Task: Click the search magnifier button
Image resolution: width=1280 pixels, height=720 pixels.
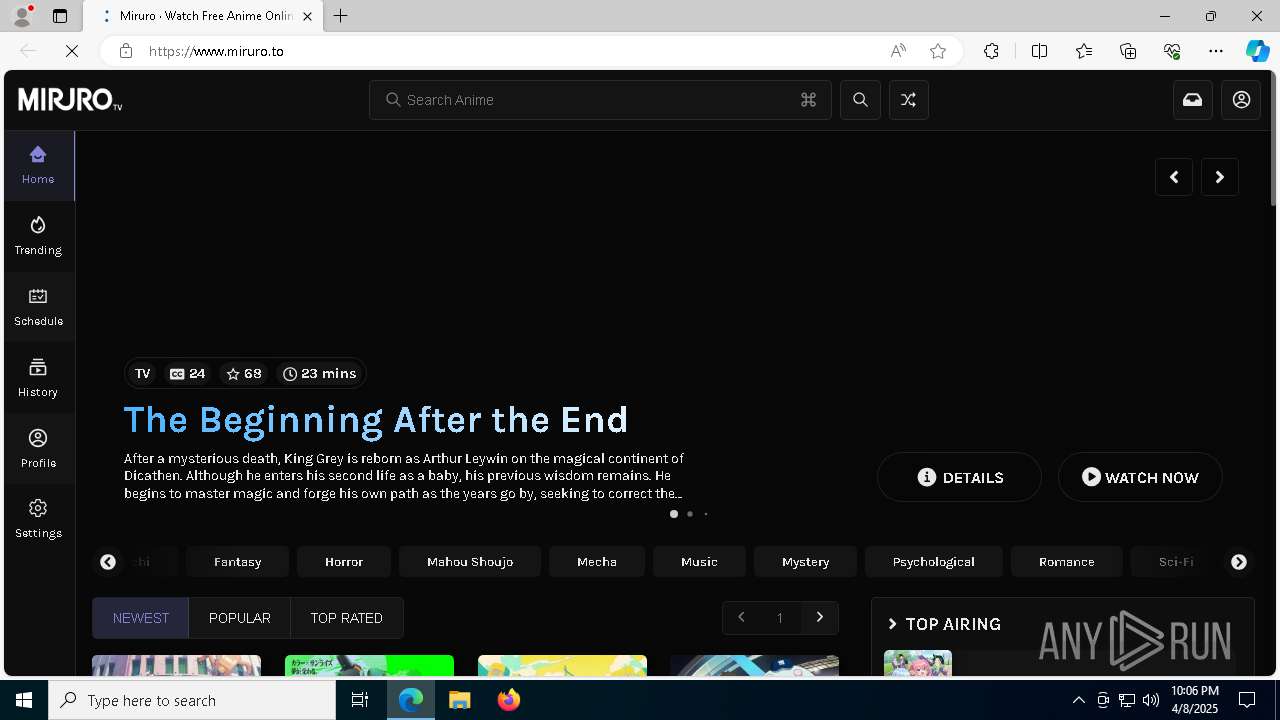Action: coord(860,100)
